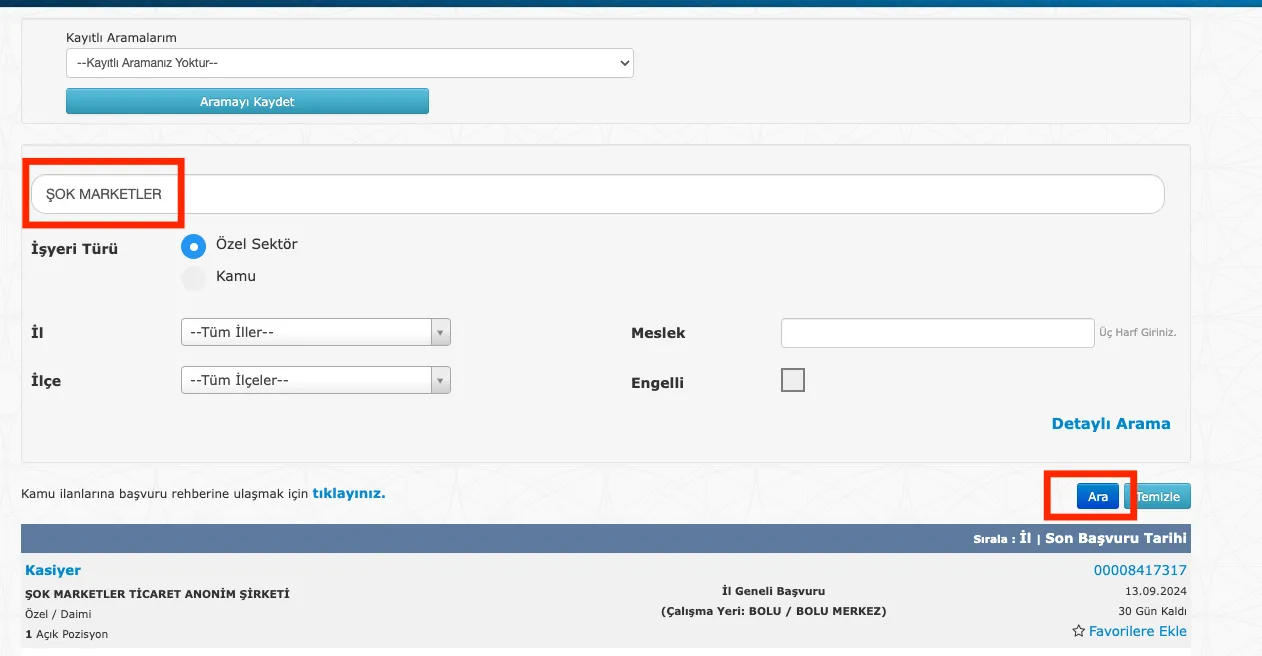Click the Favorilere Ekle link
1262x656 pixels.
1138,632
